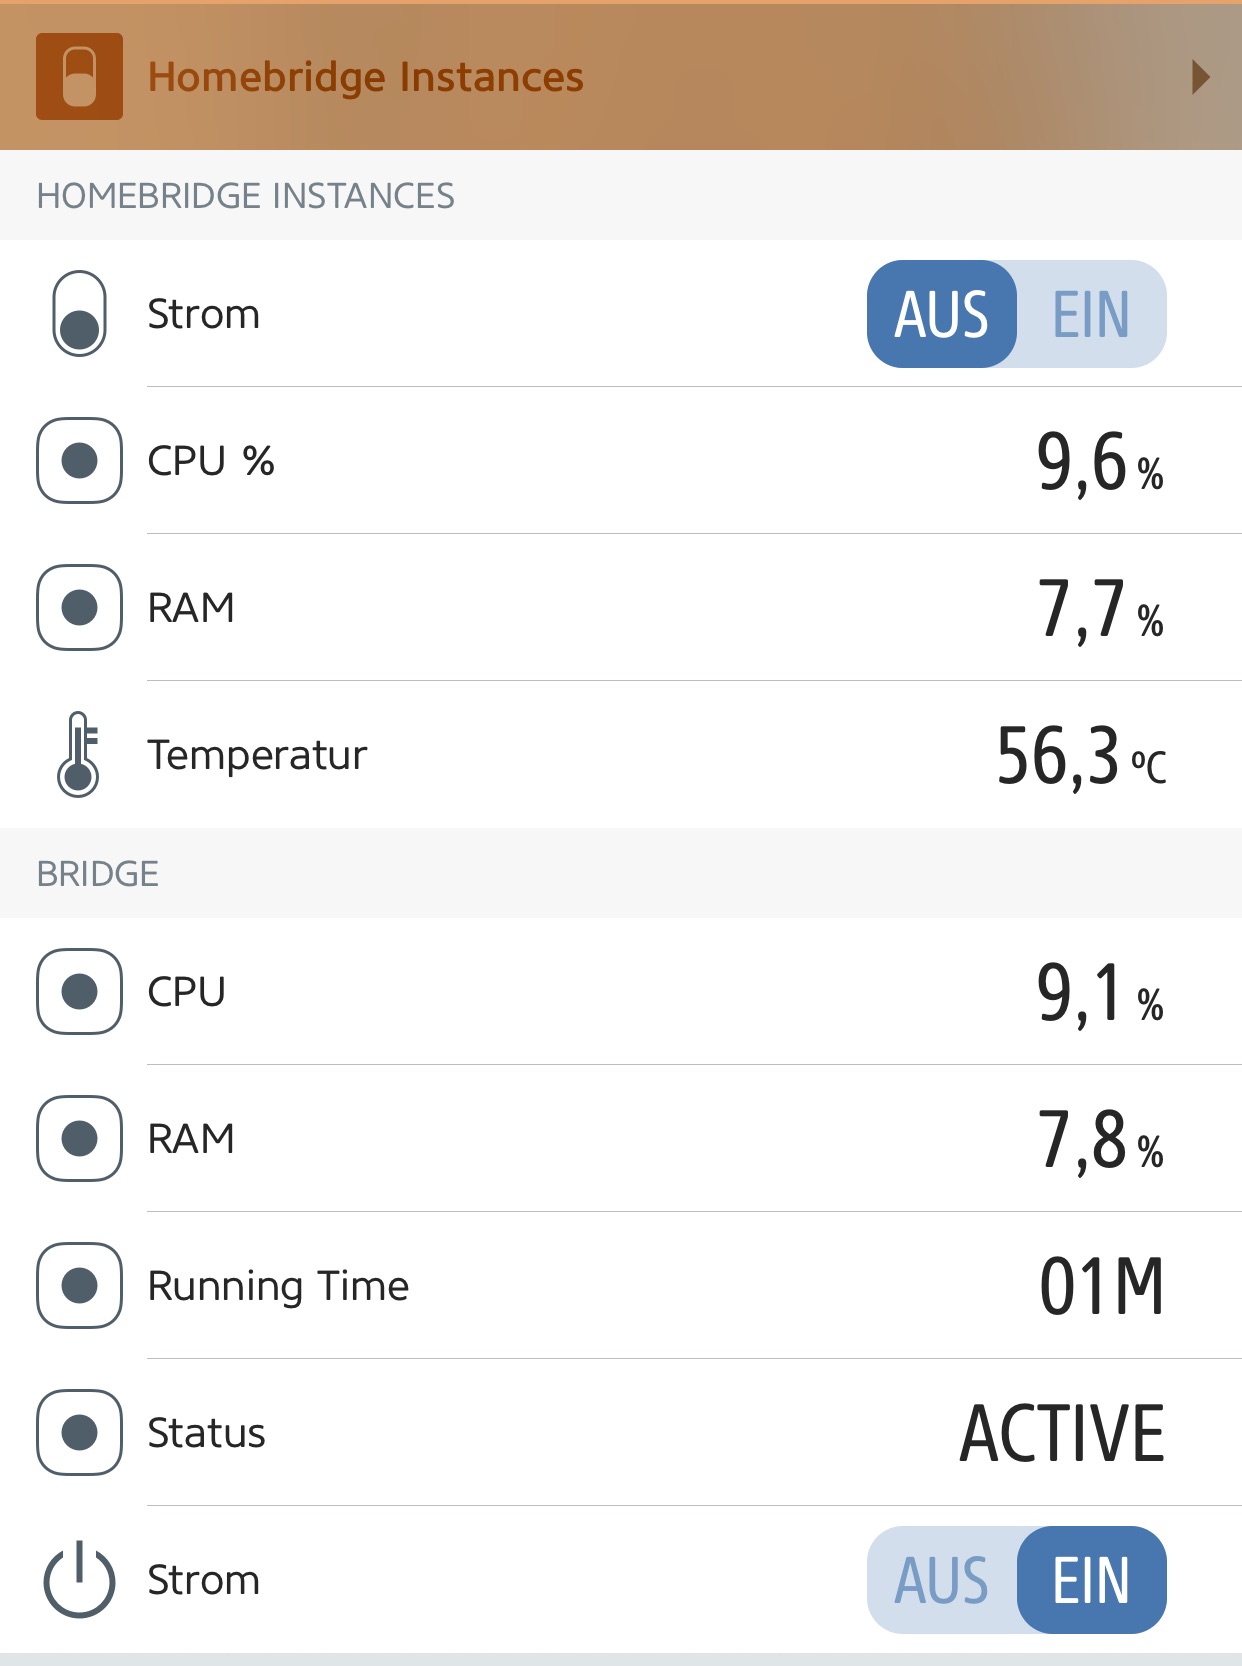1242x1666 pixels.
Task: Select the Running Time row label
Action: point(278,1286)
